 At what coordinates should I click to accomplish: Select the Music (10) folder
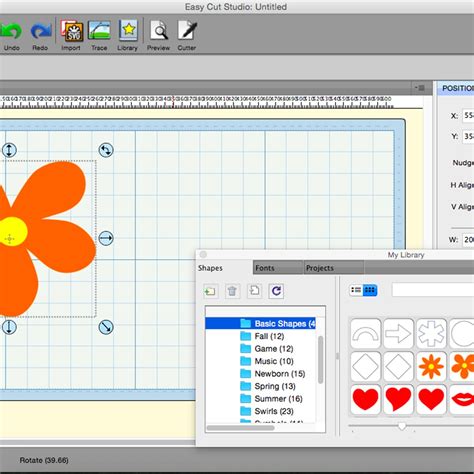(267, 361)
